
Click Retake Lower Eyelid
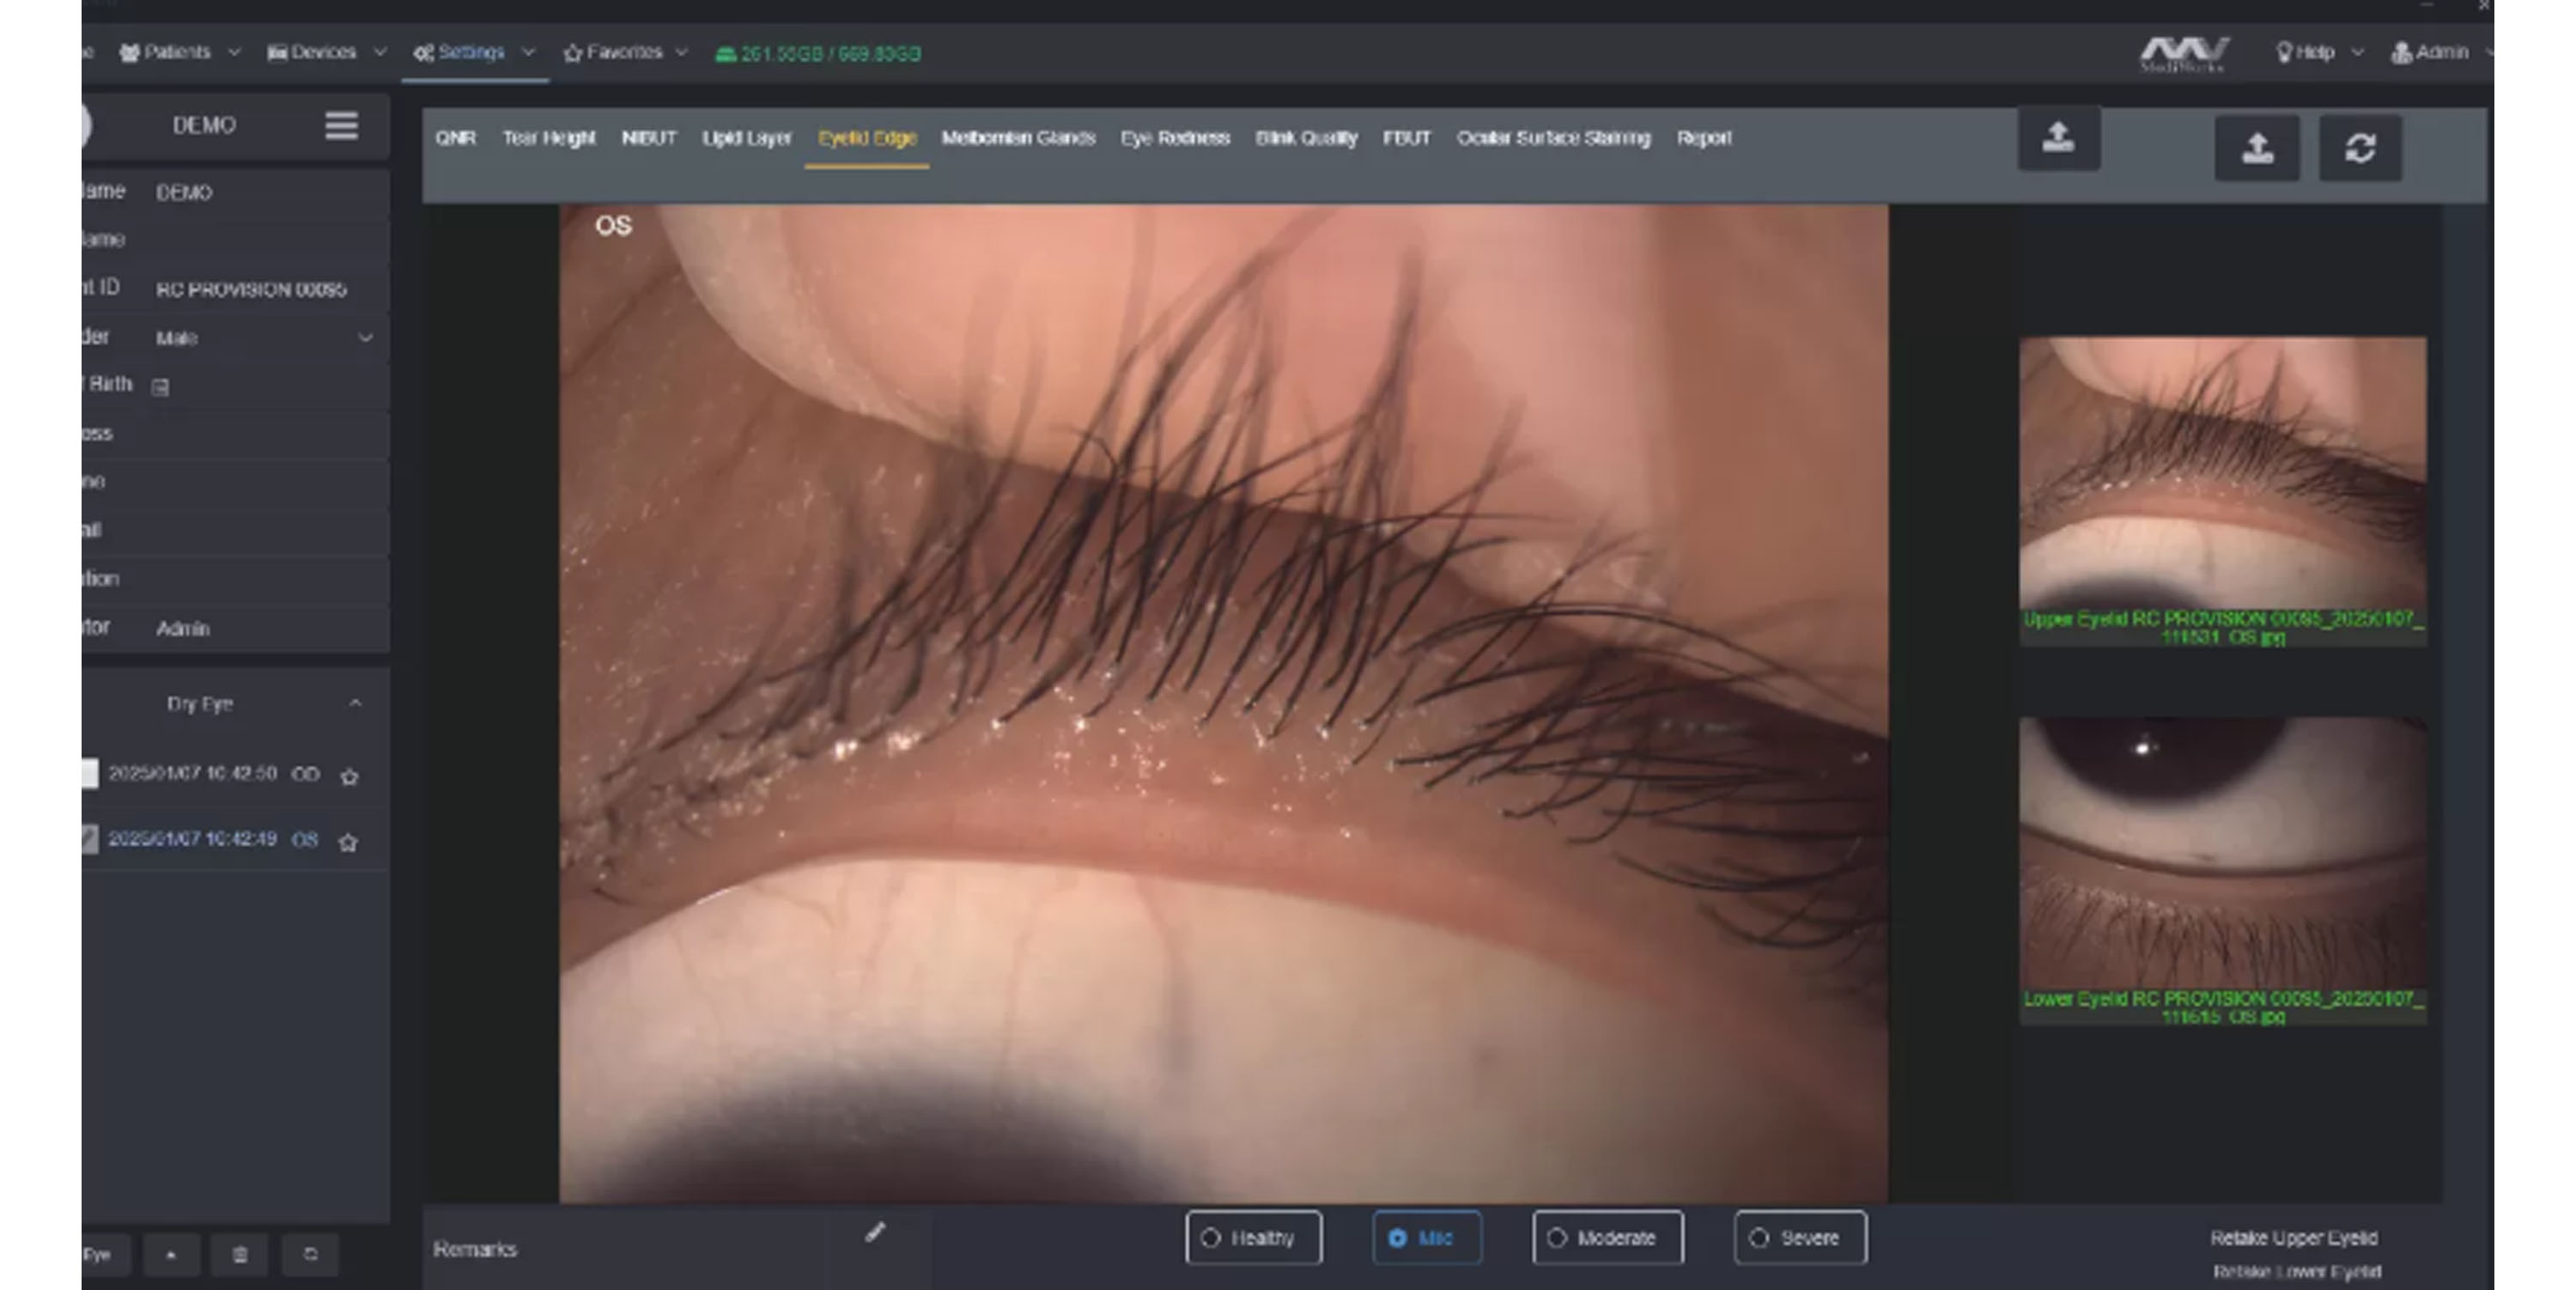coord(2296,1272)
